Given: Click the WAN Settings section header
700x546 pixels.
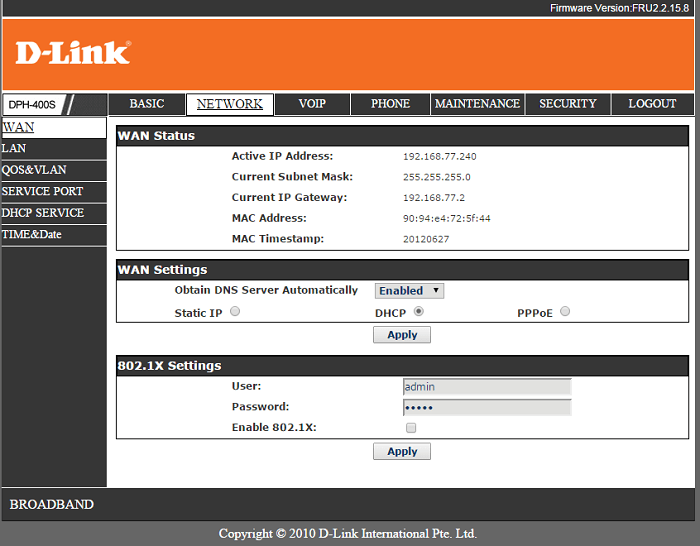Looking at the screenshot, I should click(x=402, y=270).
